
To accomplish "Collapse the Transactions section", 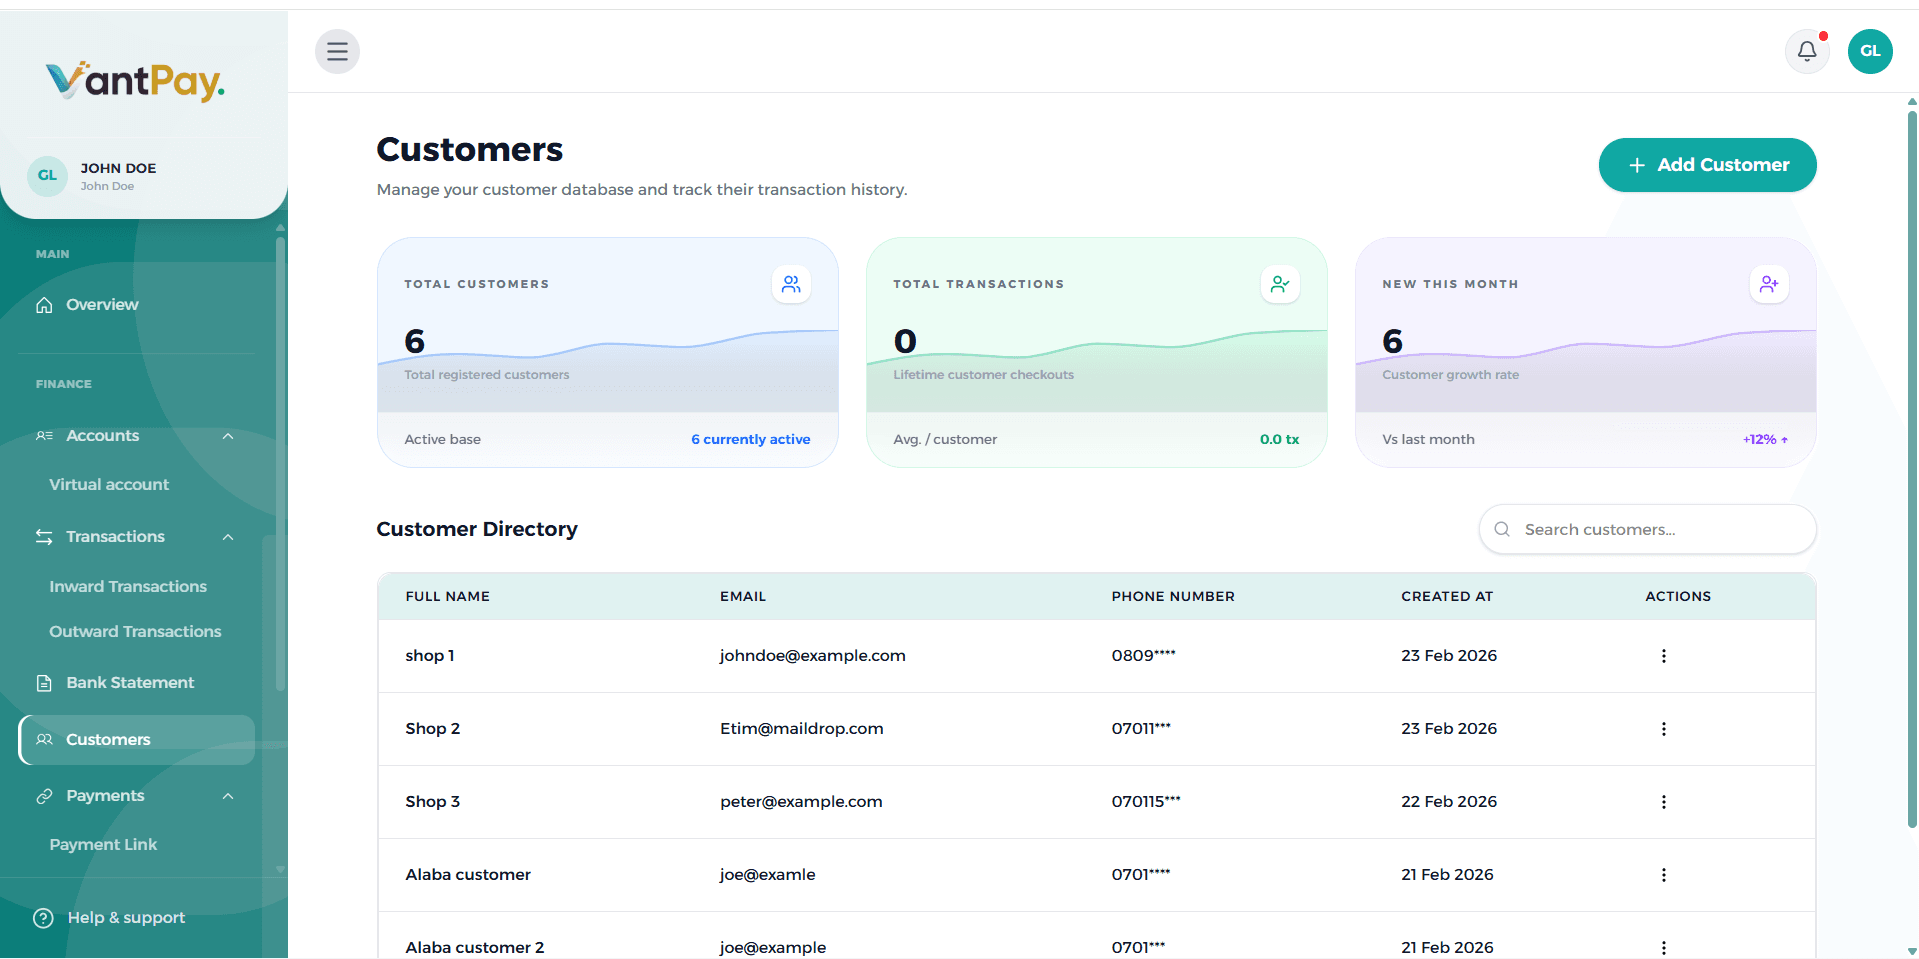I will 227,536.
